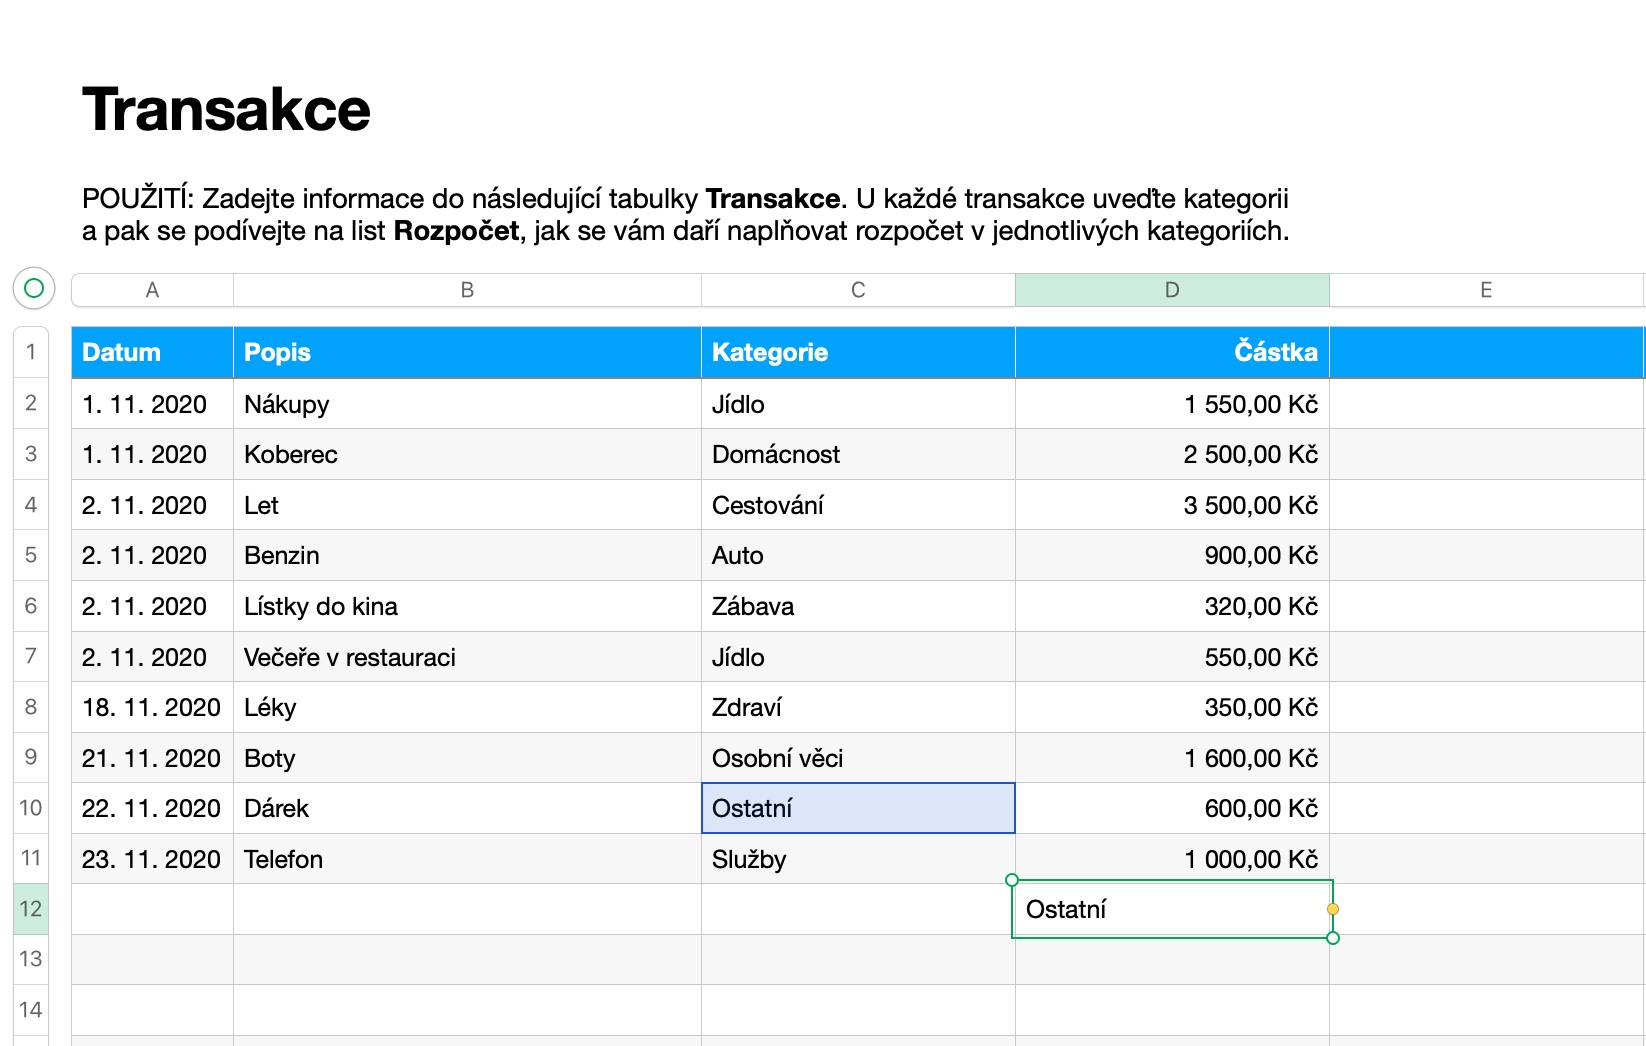This screenshot has width=1646, height=1046.
Task: Select the Lístky do kina cell
Action: tap(467, 606)
